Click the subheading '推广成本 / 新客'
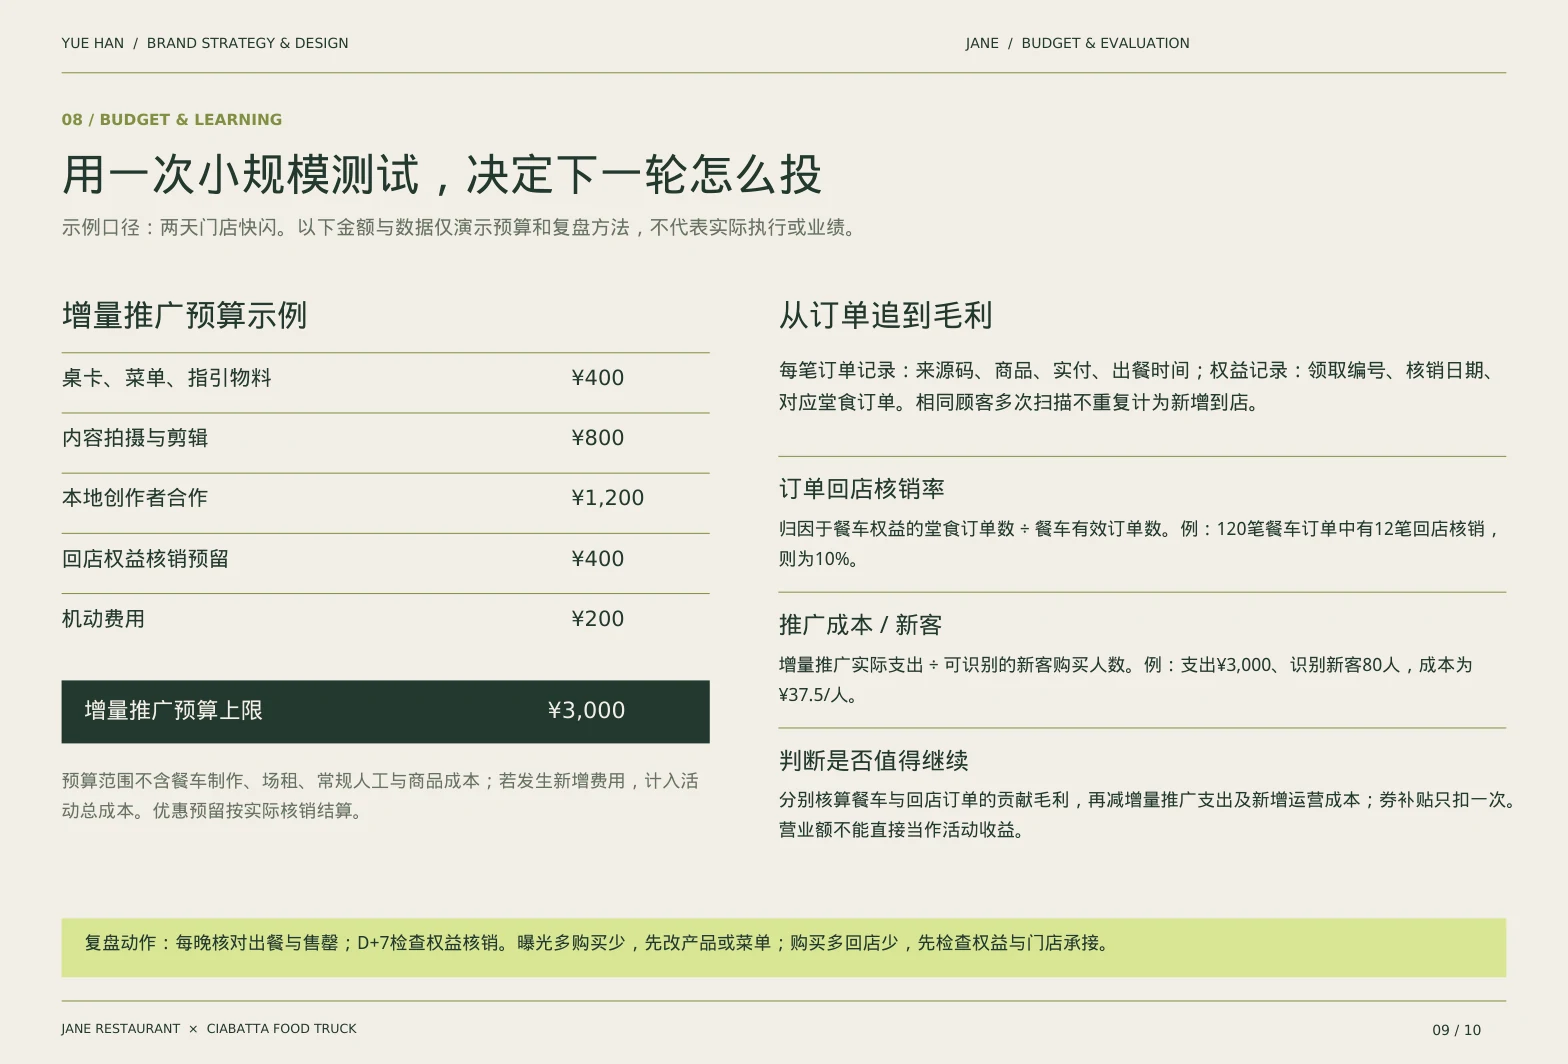The width and height of the screenshot is (1568, 1064). click(x=860, y=625)
